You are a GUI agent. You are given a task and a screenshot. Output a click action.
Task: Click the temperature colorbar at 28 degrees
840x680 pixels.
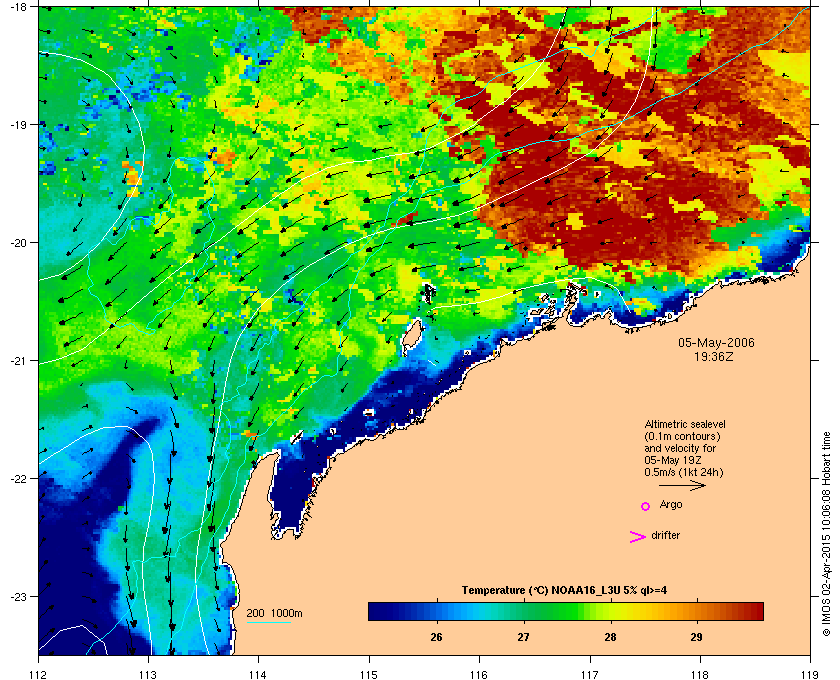(610, 611)
